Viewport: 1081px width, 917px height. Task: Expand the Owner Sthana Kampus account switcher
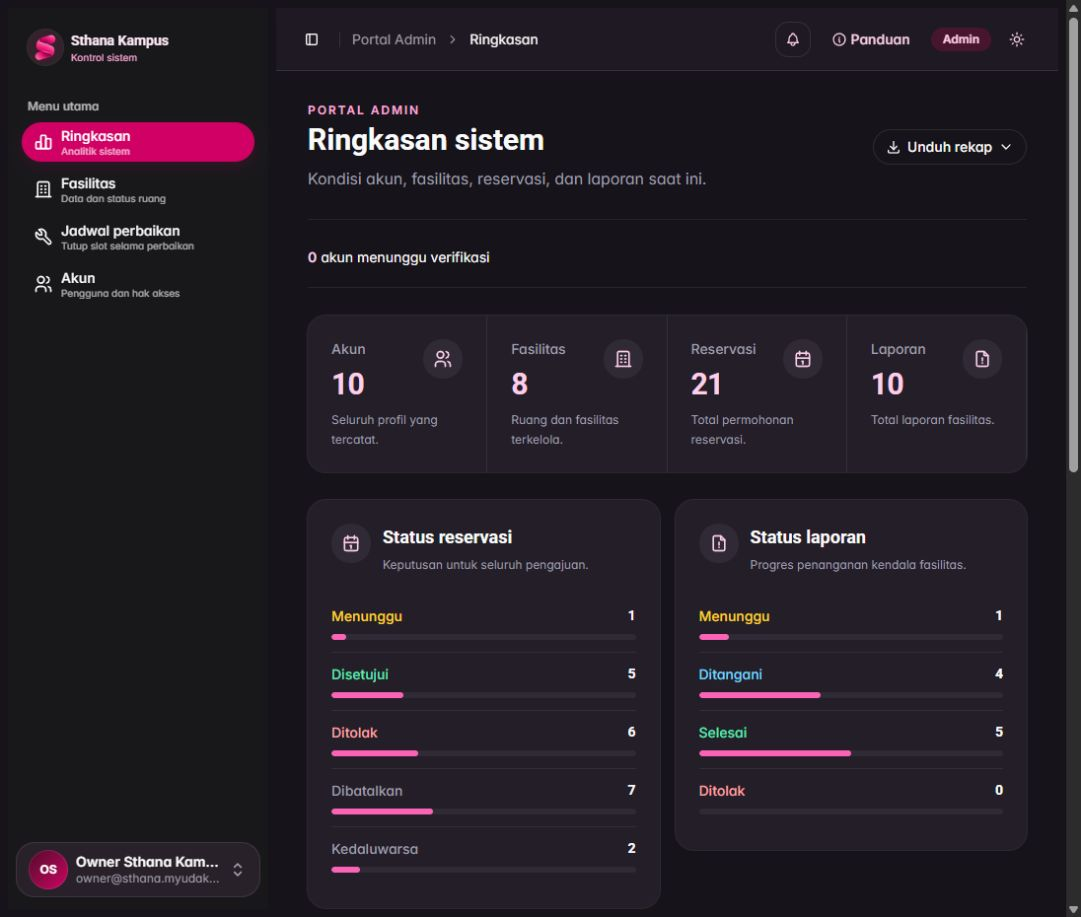pos(138,869)
